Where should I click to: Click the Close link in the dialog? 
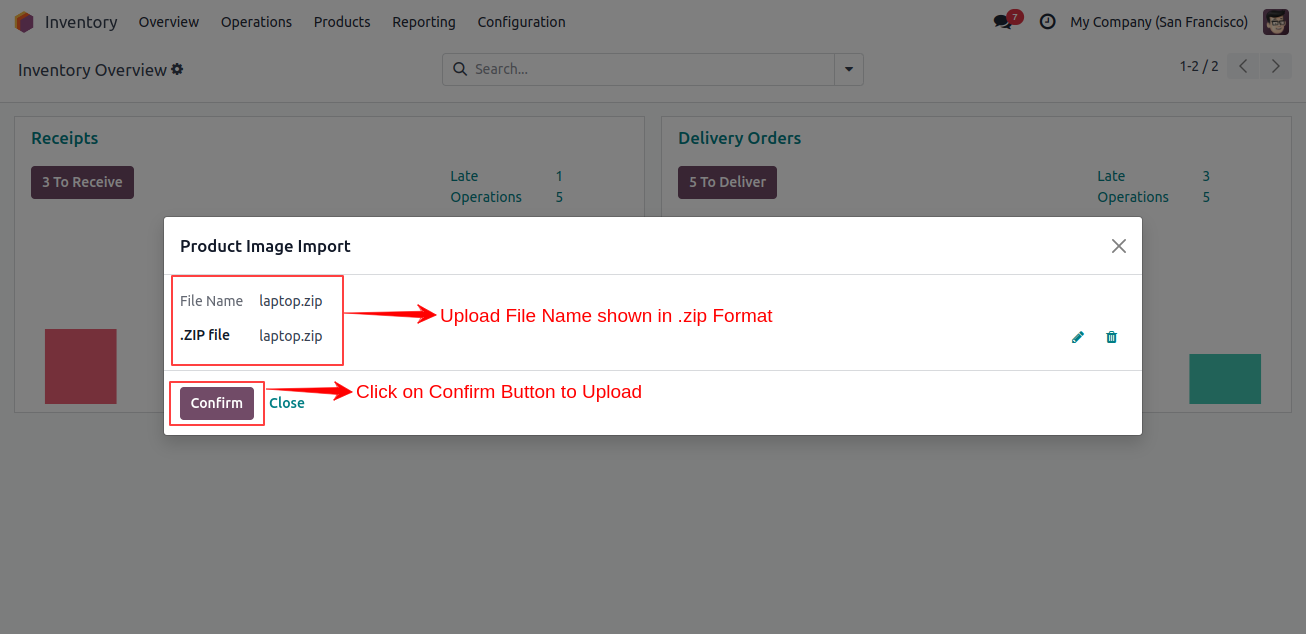tap(287, 403)
